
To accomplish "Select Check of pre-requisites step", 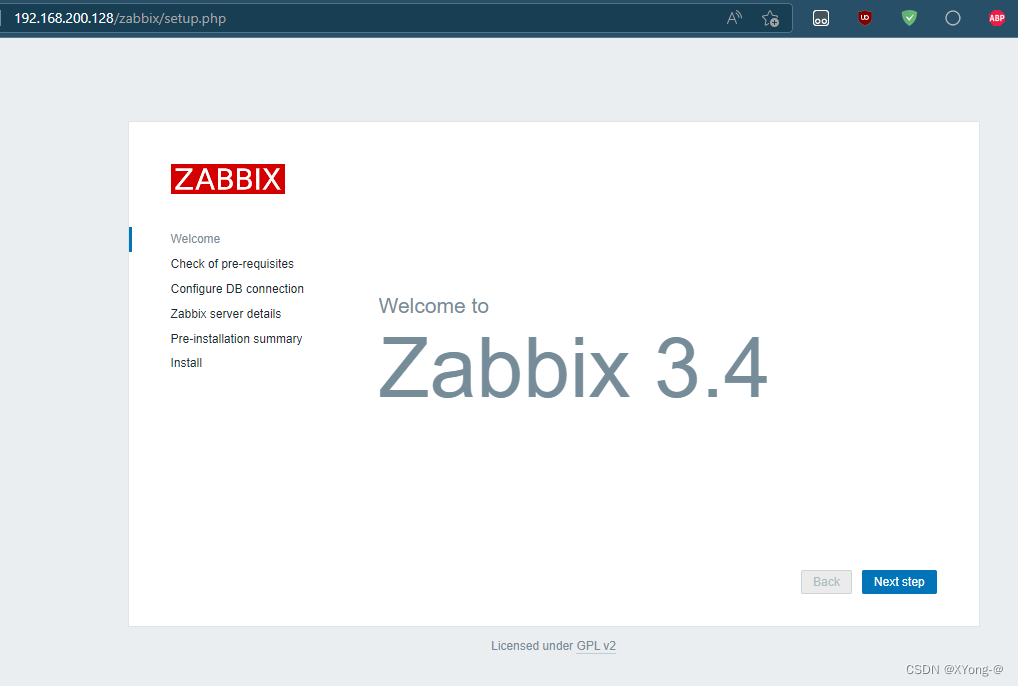I will point(232,263).
